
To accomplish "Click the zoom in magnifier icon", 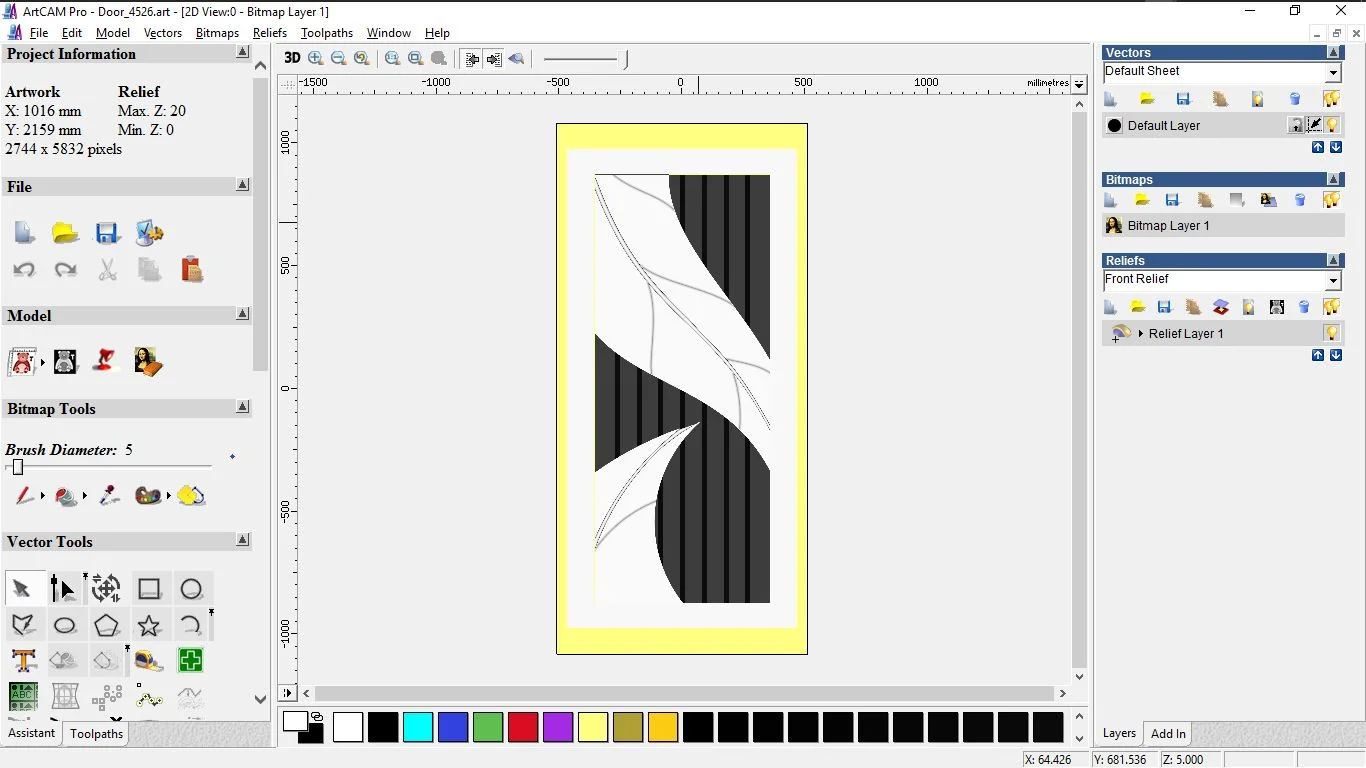I will (316, 58).
